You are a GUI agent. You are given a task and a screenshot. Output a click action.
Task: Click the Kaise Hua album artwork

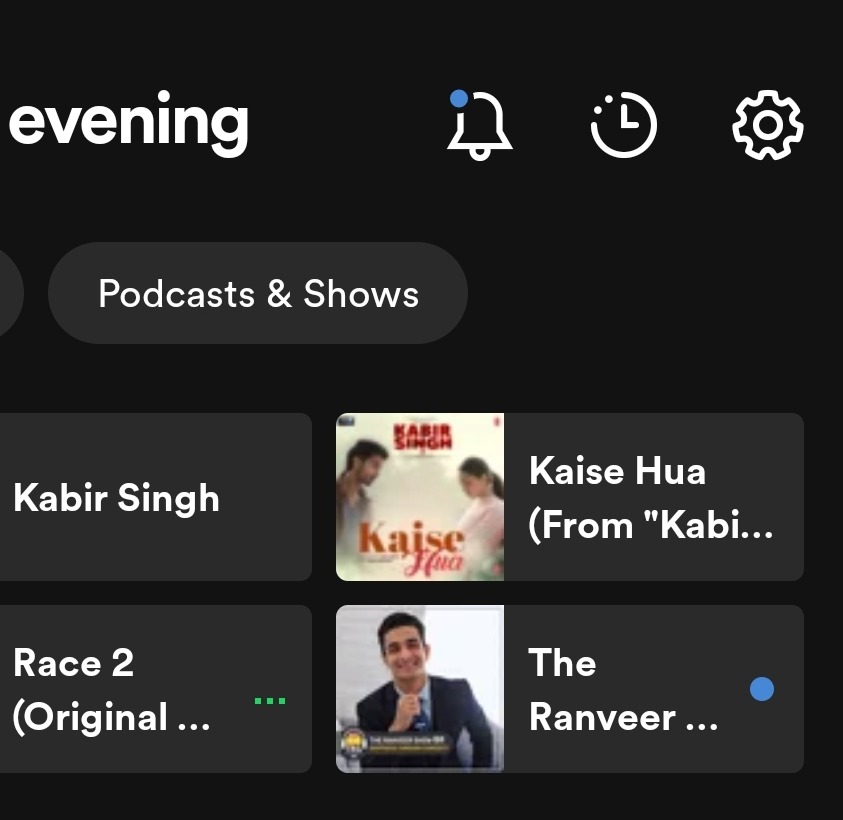pyautogui.click(x=420, y=497)
